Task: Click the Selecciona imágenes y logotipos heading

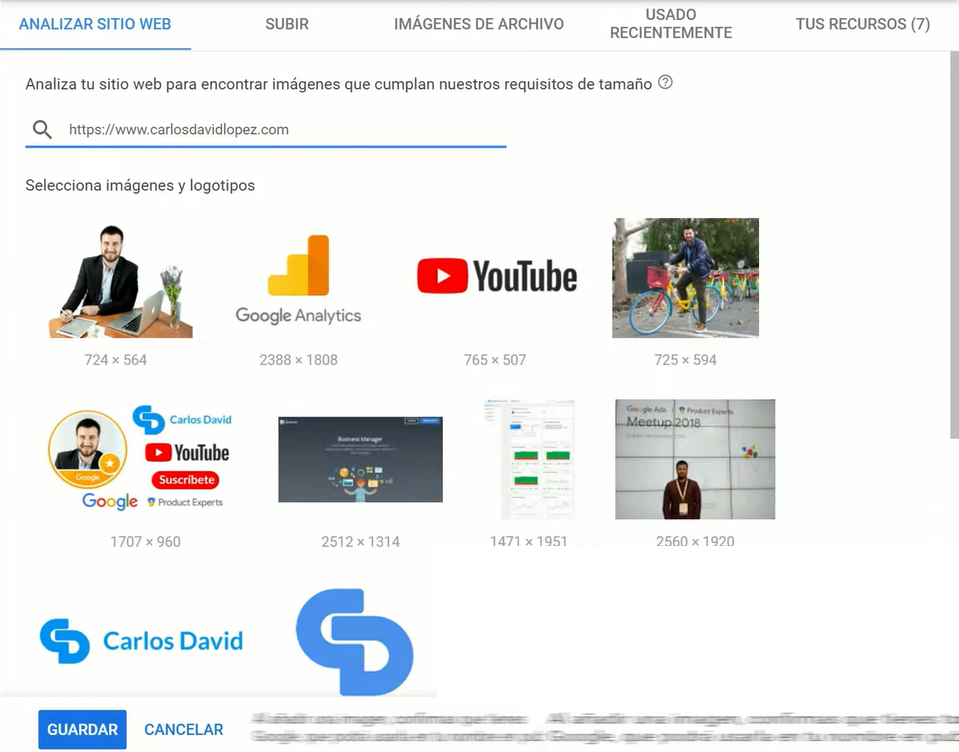Action: point(140,185)
